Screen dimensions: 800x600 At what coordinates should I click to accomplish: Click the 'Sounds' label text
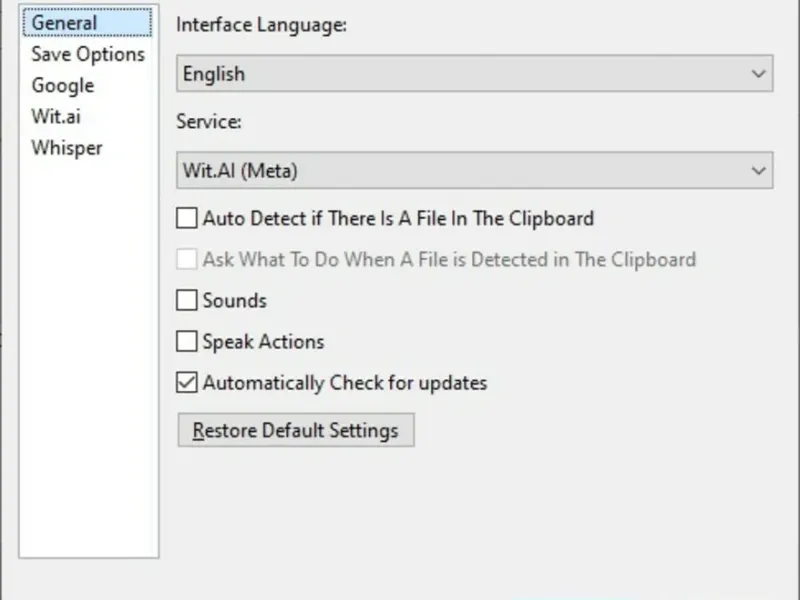(x=234, y=300)
